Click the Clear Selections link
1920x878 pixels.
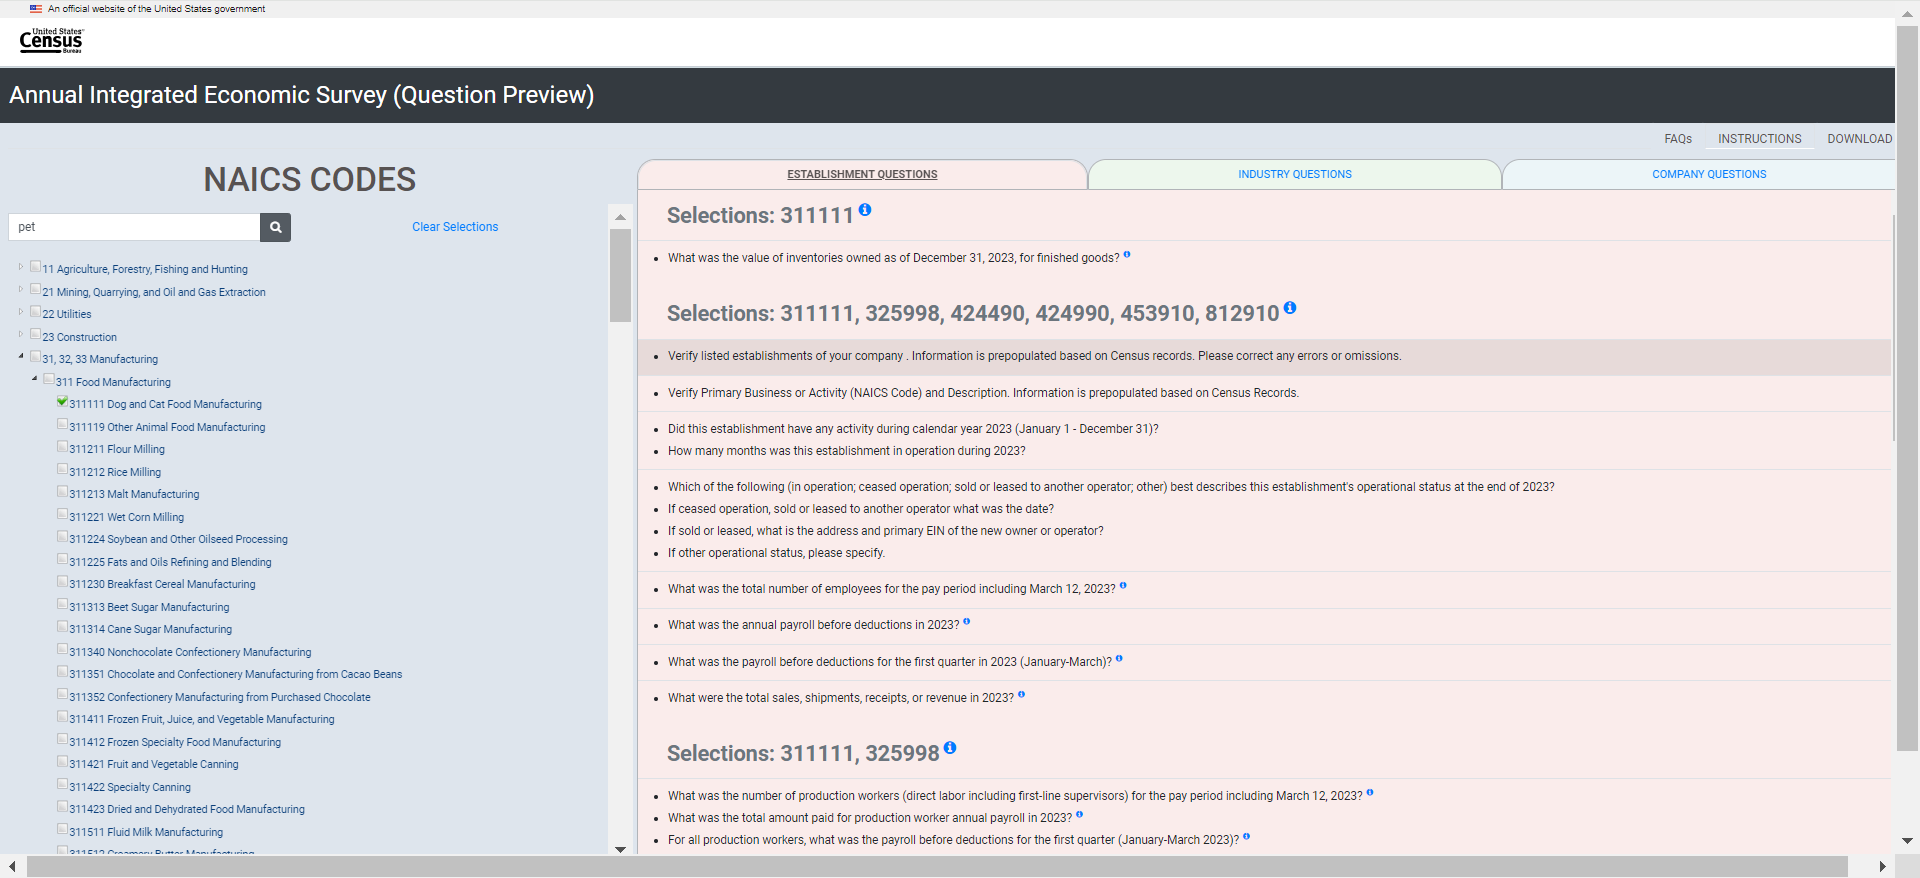tap(455, 227)
